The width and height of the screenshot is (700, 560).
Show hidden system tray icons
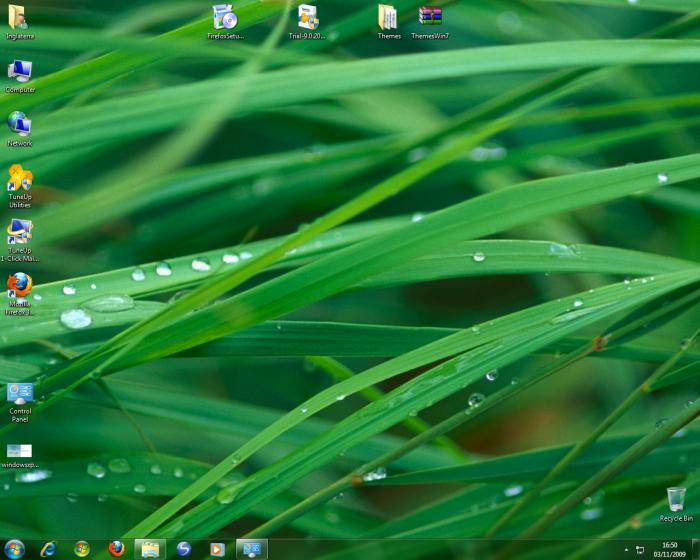pos(627,549)
